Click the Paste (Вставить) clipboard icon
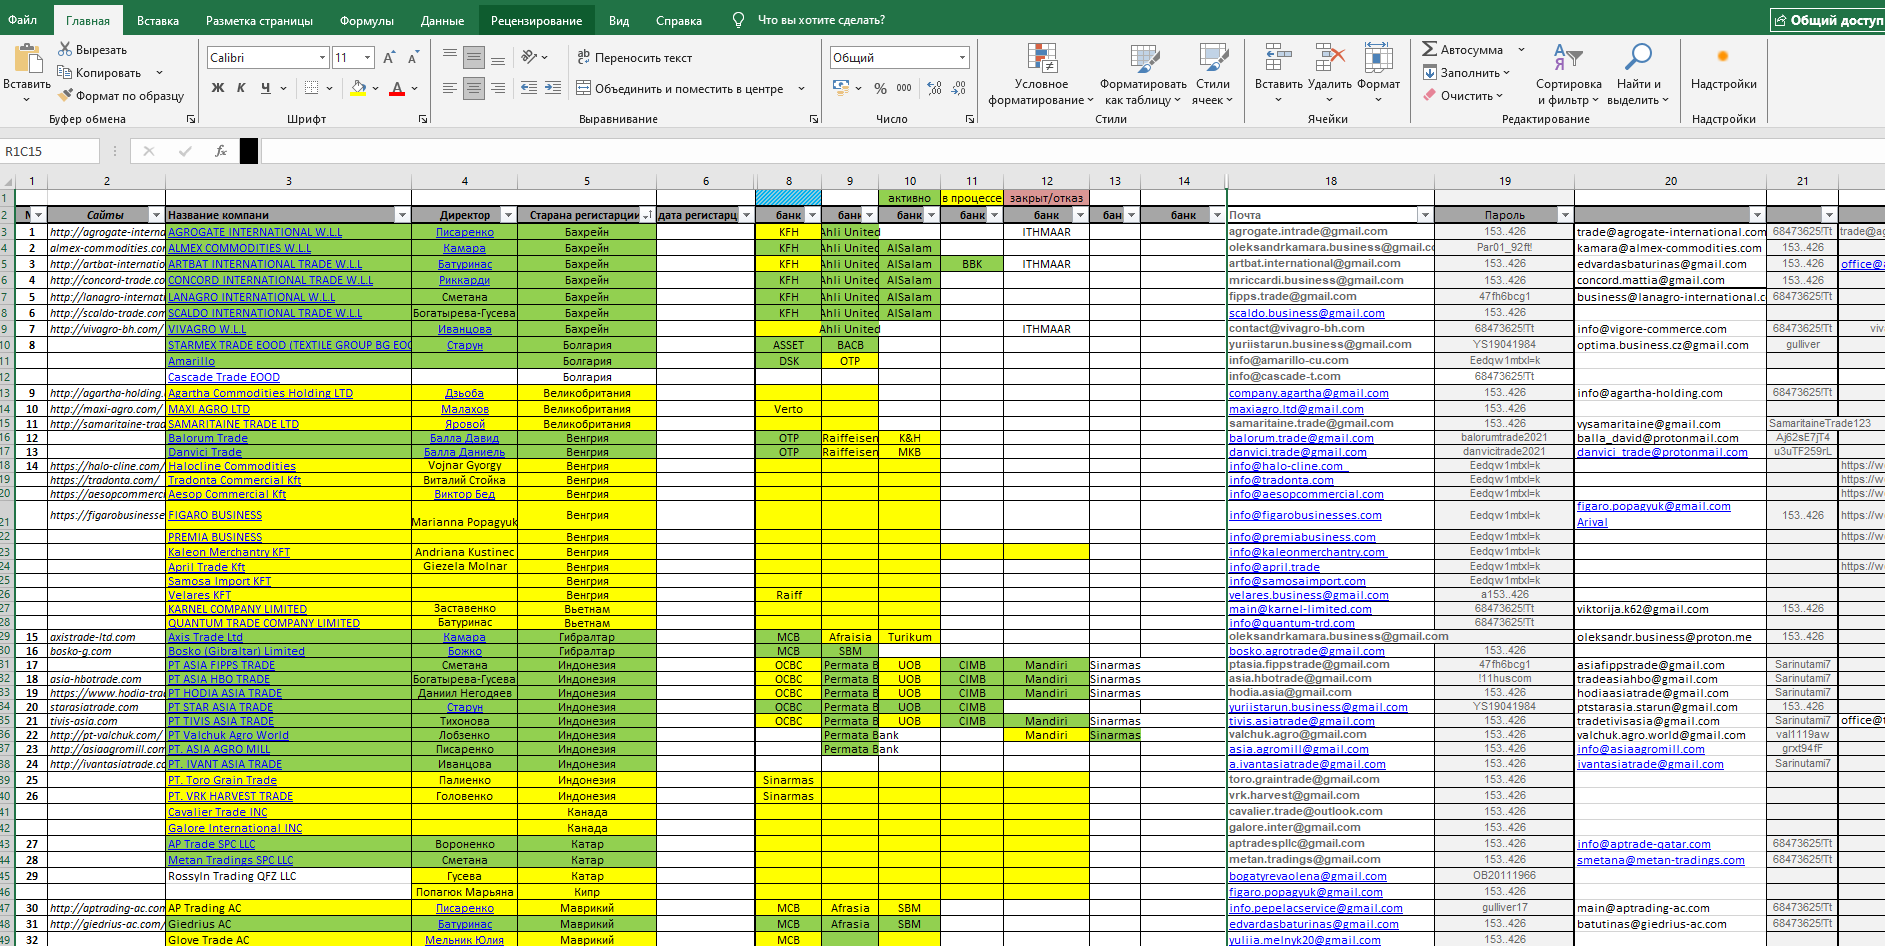The image size is (1885, 946). click(27, 59)
